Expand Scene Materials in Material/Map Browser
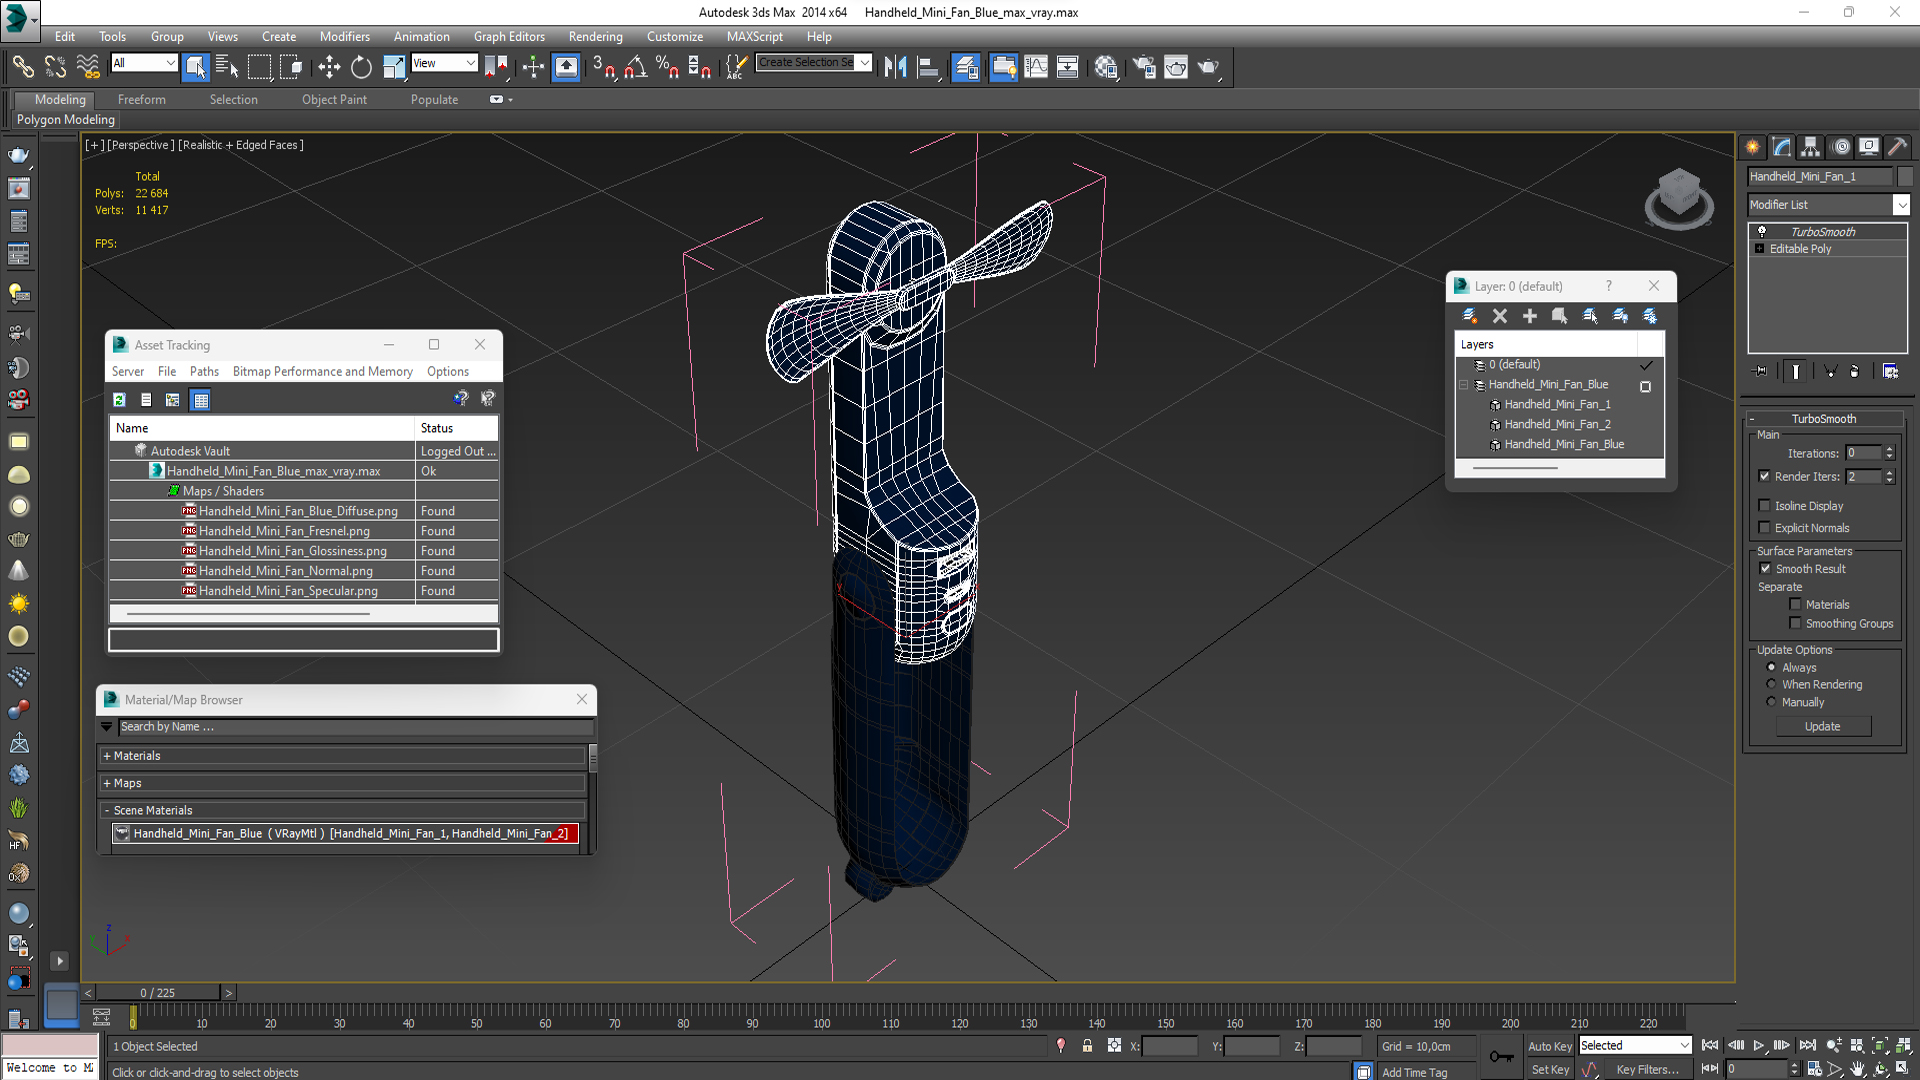This screenshot has height=1080, width=1920. click(x=107, y=810)
